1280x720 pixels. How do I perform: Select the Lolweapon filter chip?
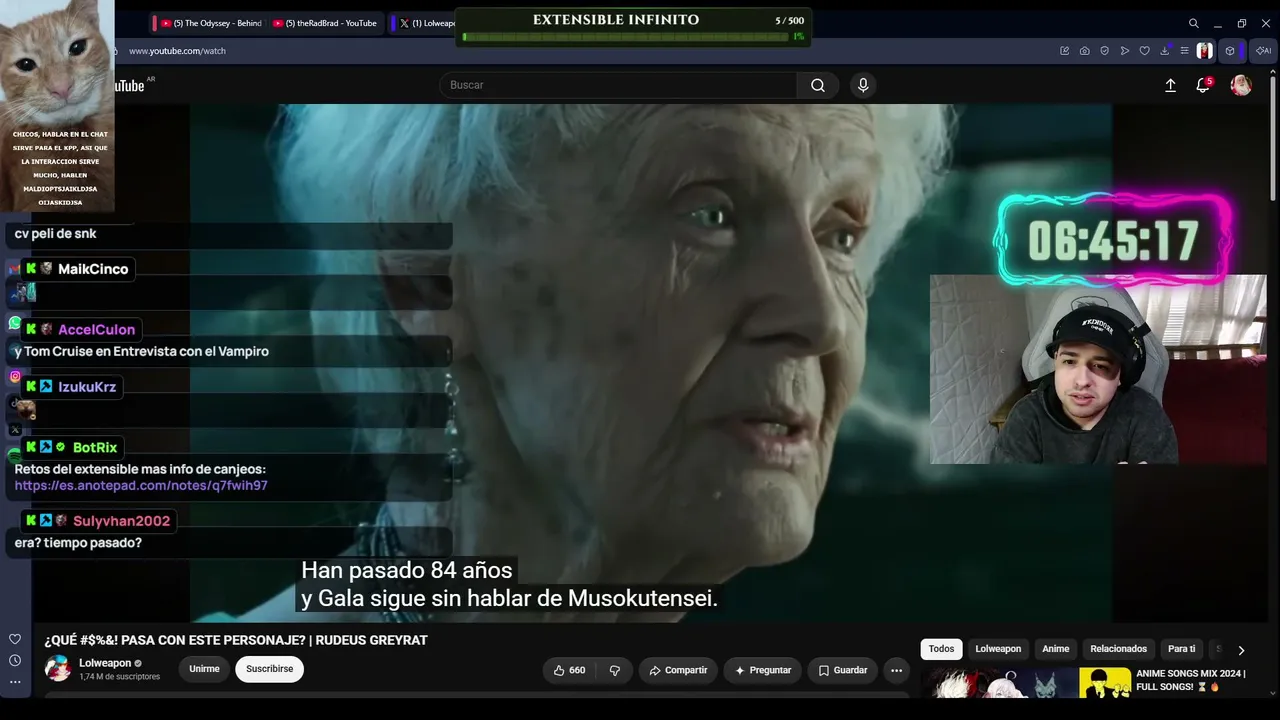(998, 649)
